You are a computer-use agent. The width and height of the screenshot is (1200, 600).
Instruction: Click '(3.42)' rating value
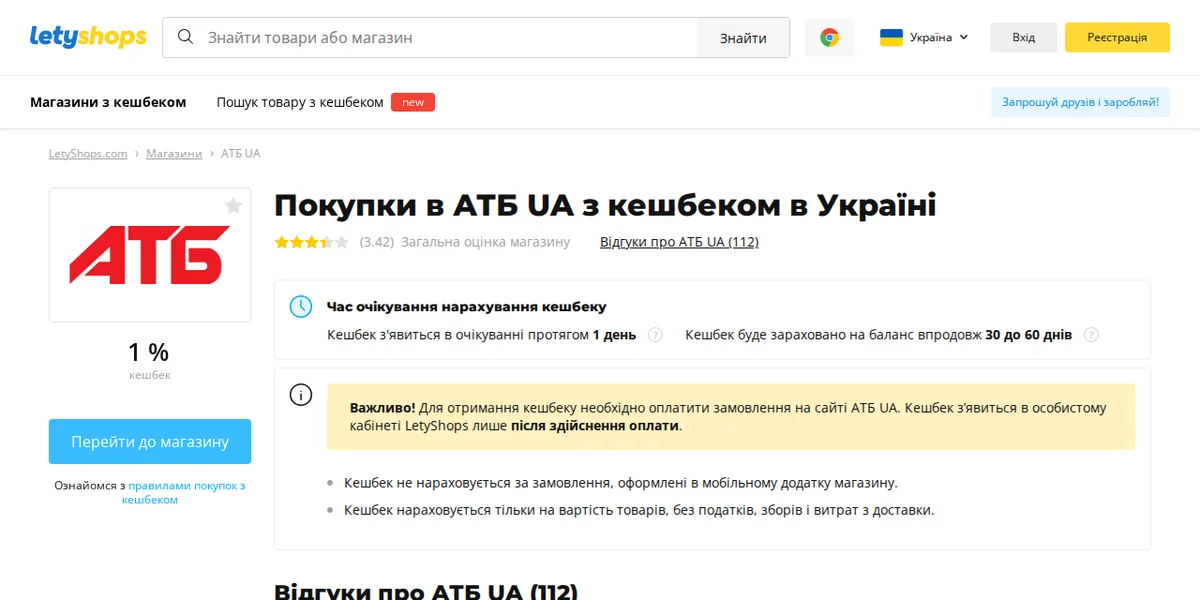point(377,242)
